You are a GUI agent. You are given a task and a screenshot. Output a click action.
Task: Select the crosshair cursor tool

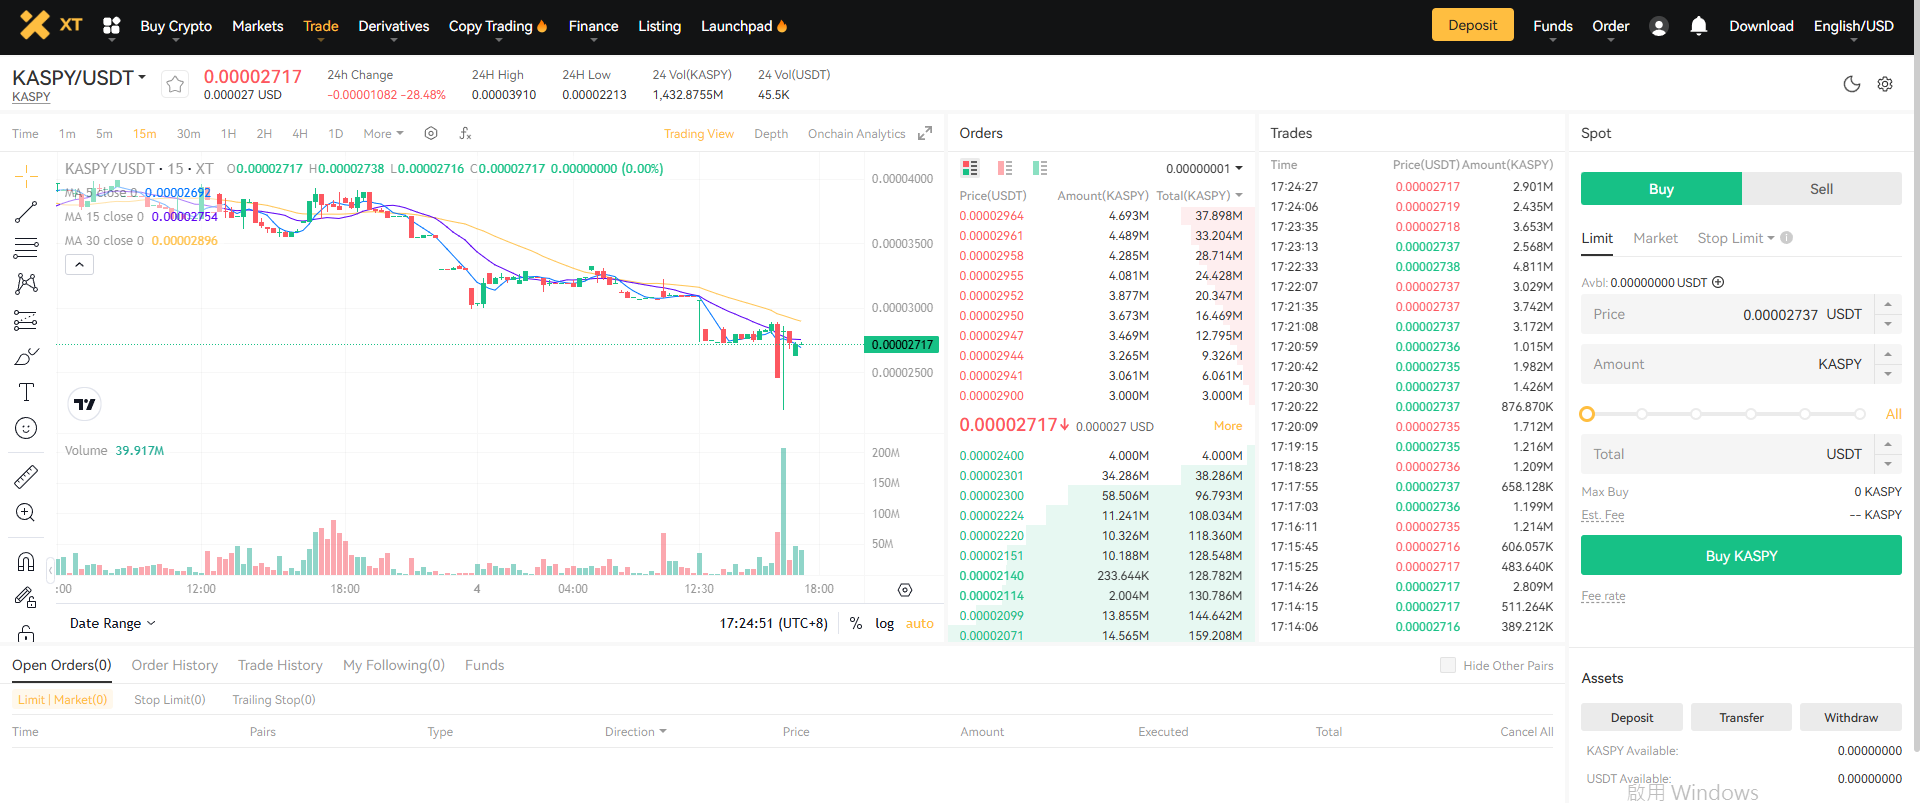pos(27,177)
